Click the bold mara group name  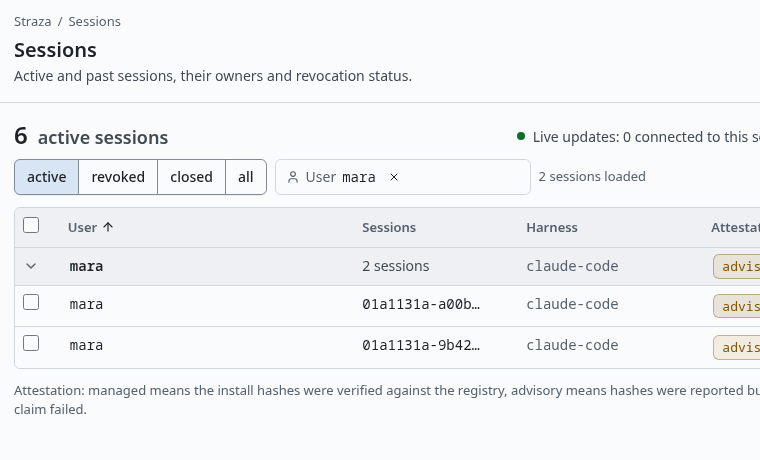point(86,266)
